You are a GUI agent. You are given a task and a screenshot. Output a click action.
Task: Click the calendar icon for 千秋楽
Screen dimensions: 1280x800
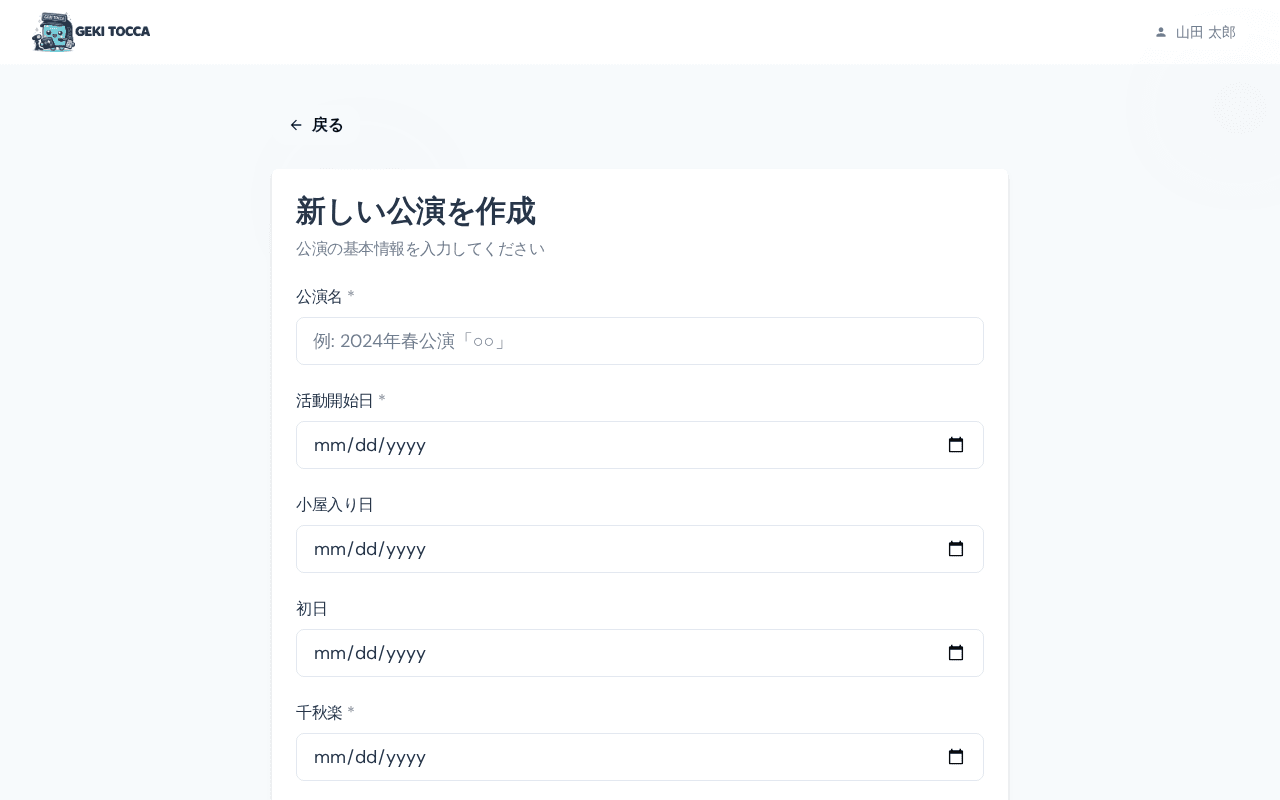956,757
